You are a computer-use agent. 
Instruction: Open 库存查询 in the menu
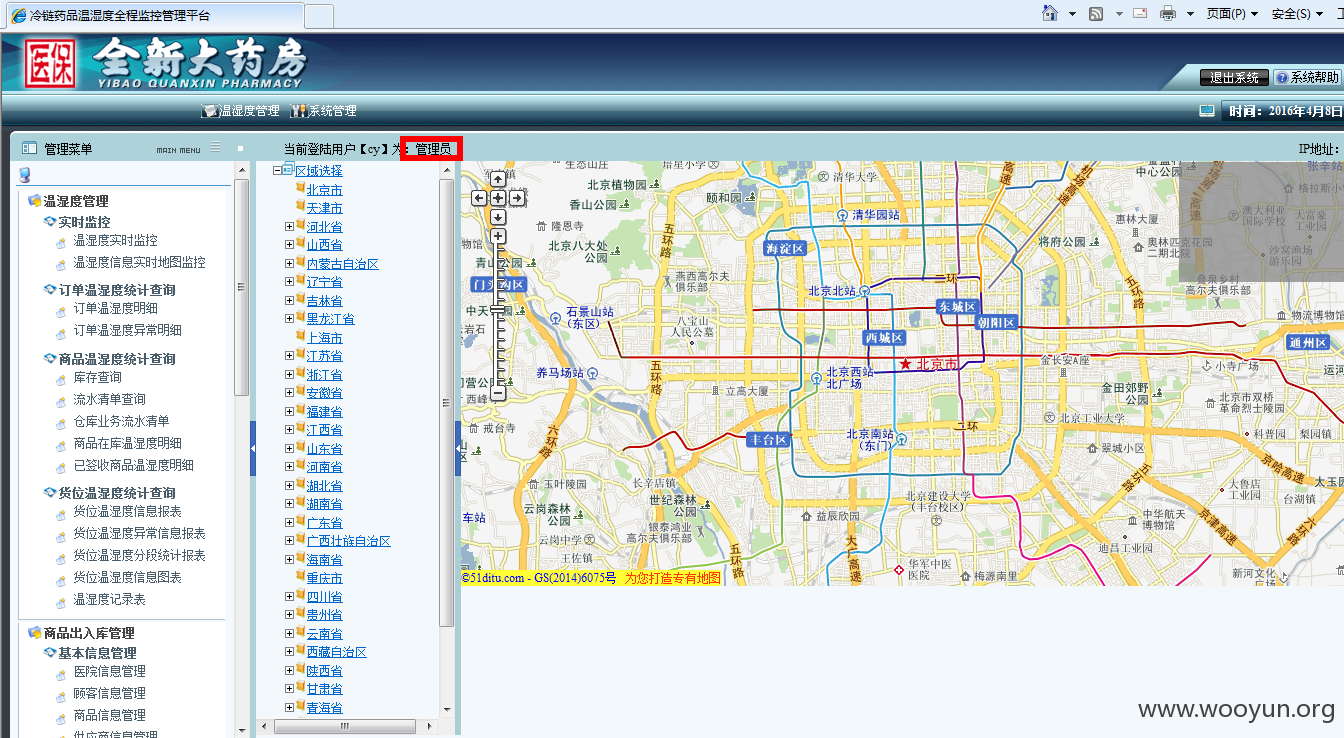click(97, 377)
